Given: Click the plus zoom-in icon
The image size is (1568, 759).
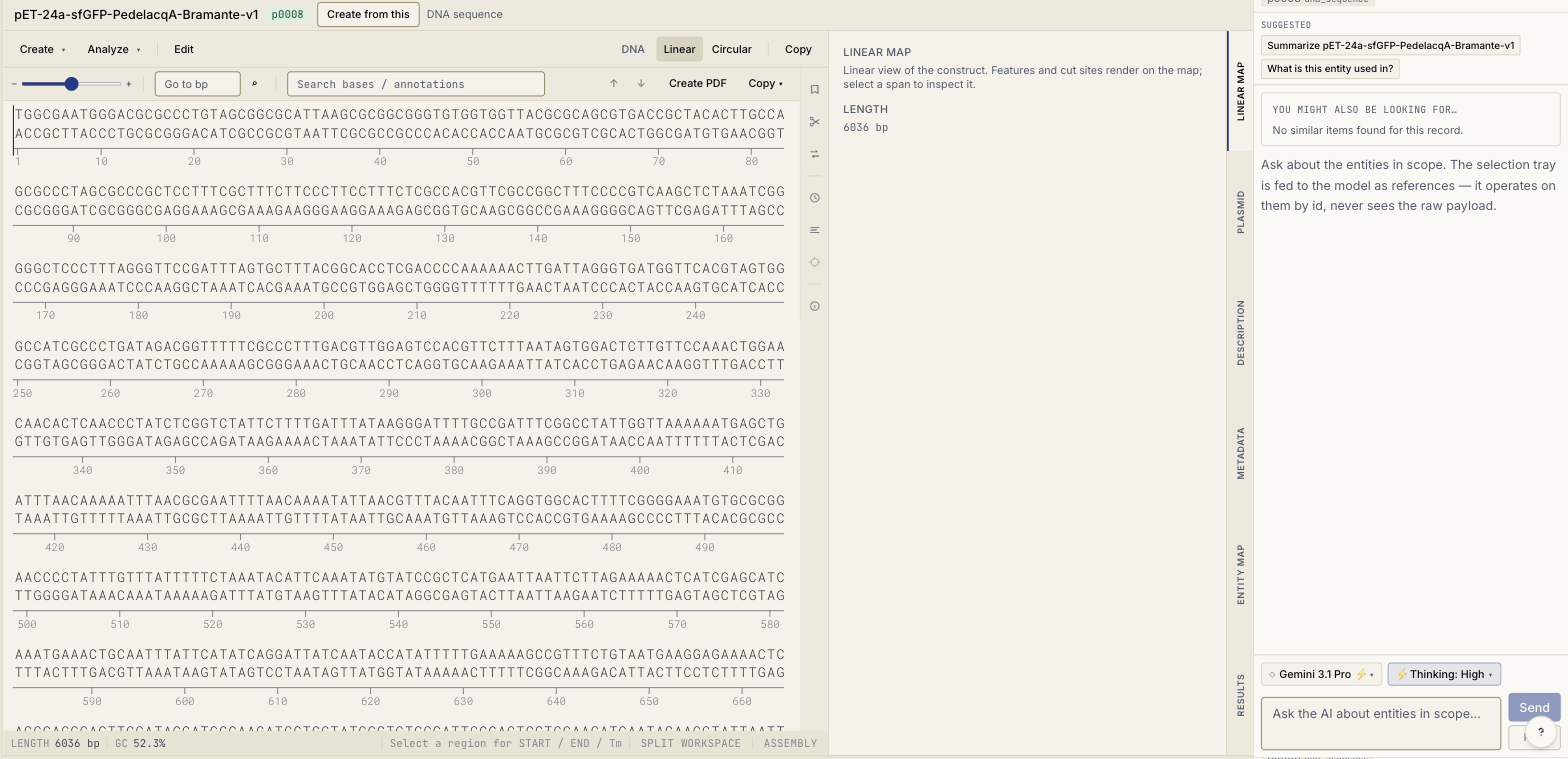Looking at the screenshot, I should pyautogui.click(x=129, y=84).
